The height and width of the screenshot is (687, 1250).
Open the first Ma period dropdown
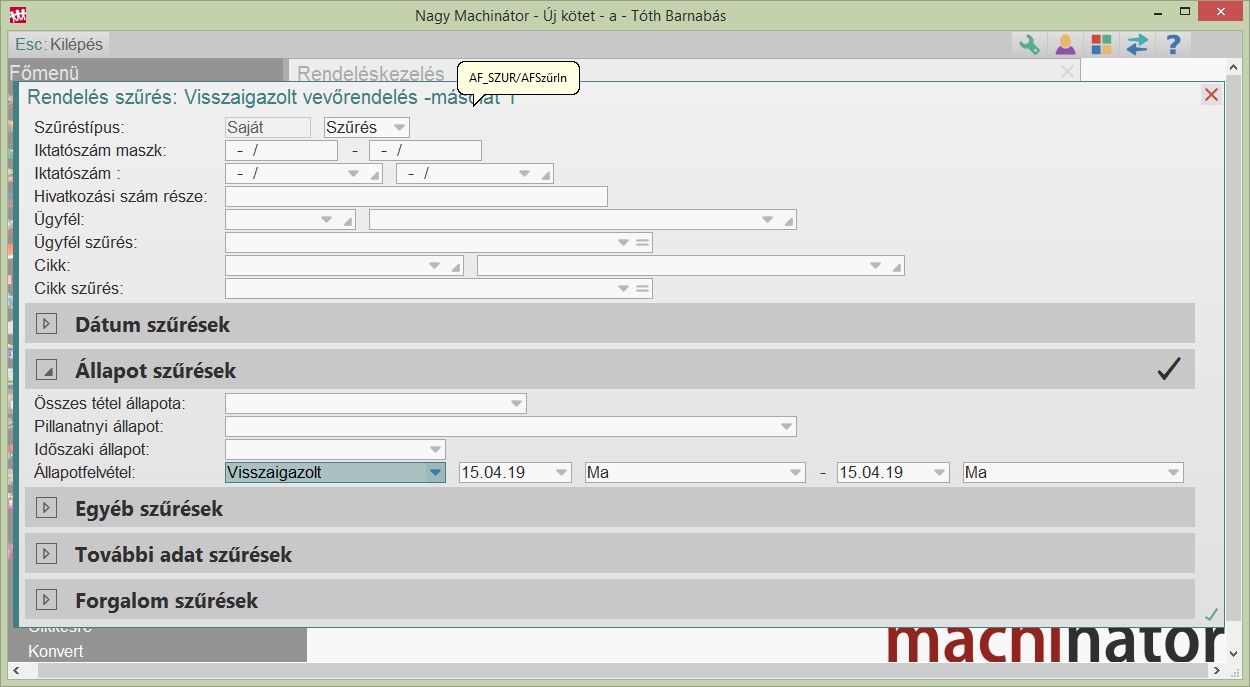[x=795, y=473]
